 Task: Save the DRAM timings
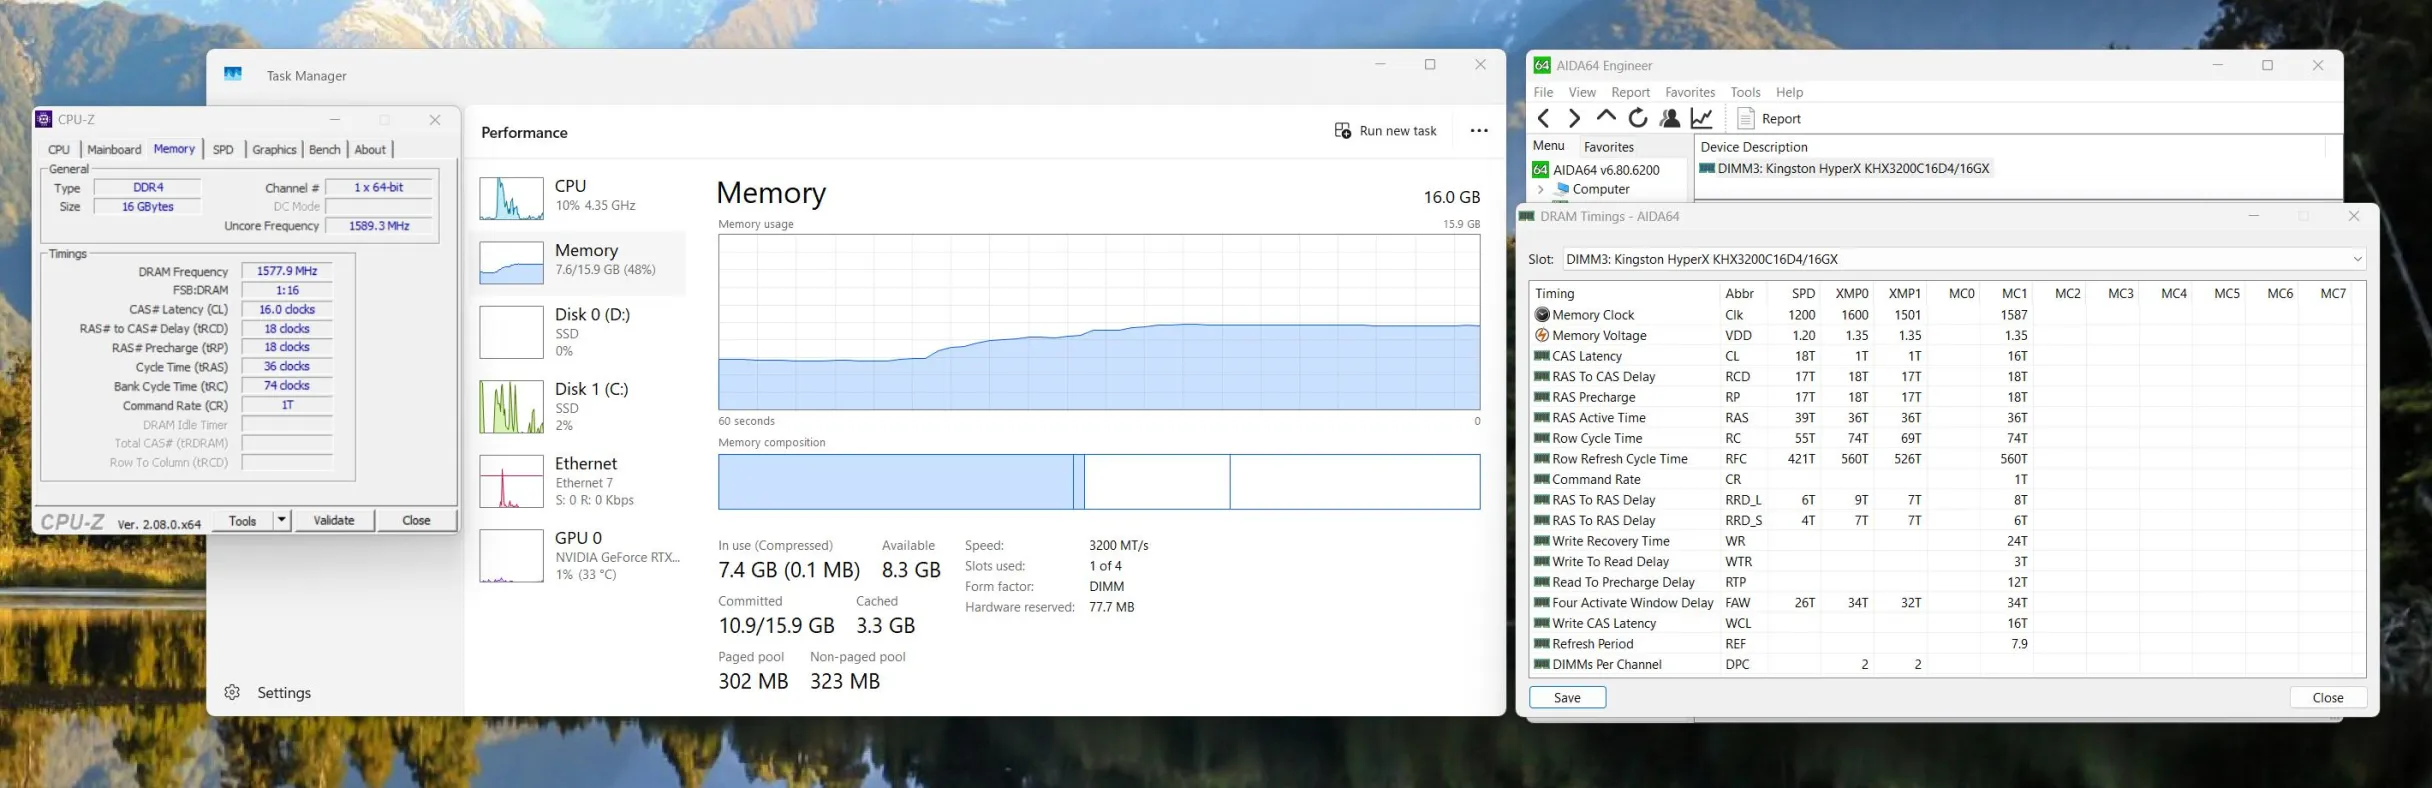pos(1567,697)
